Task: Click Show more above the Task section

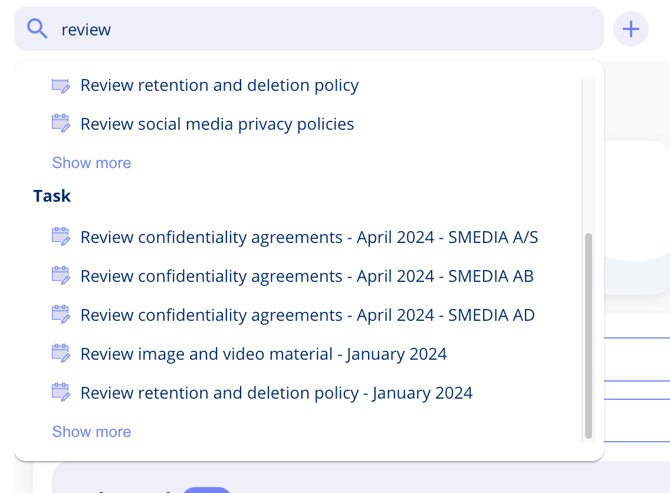Action: [91, 163]
